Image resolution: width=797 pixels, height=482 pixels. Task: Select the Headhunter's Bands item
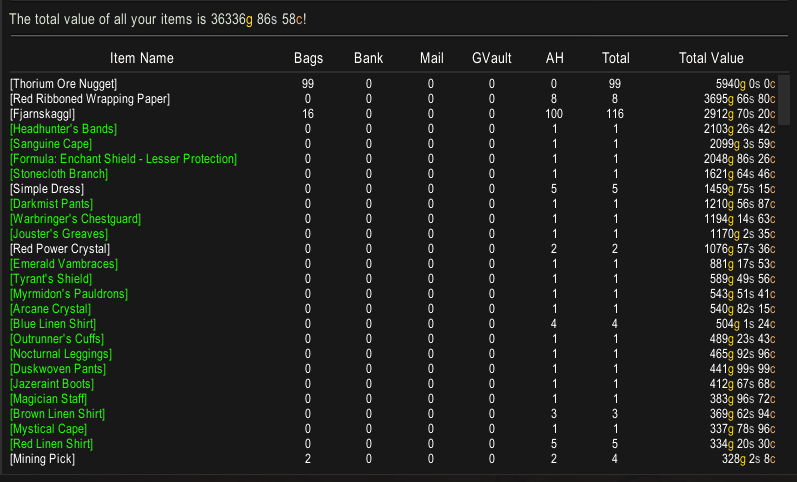[63, 129]
